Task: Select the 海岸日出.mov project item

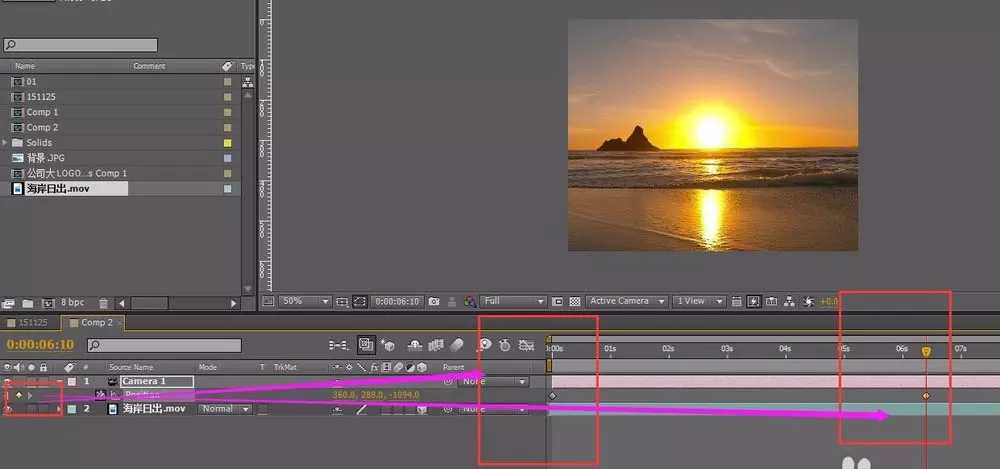Action: pyautogui.click(x=58, y=189)
